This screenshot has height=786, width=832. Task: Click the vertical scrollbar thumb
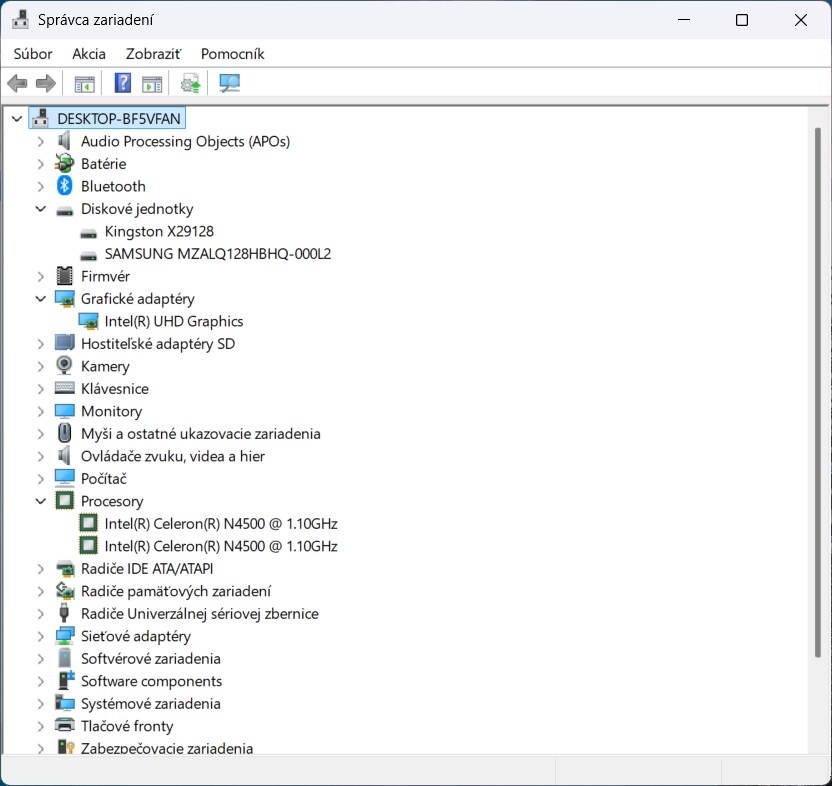pos(817,393)
